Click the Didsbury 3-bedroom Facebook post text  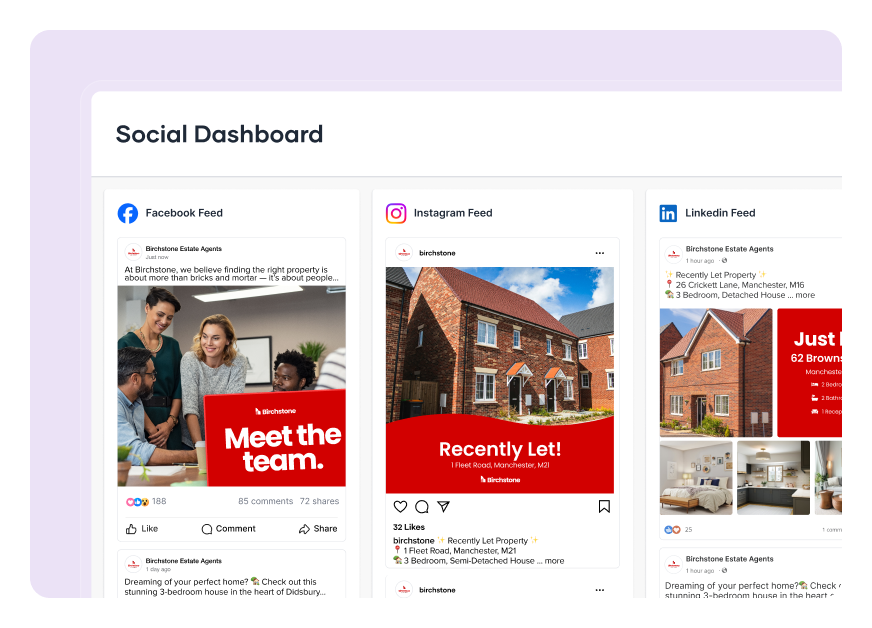coord(225,587)
